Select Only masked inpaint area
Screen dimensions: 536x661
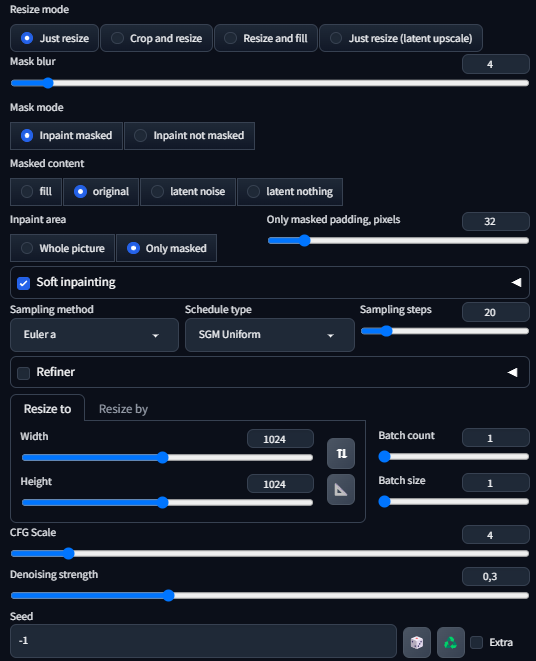167,248
